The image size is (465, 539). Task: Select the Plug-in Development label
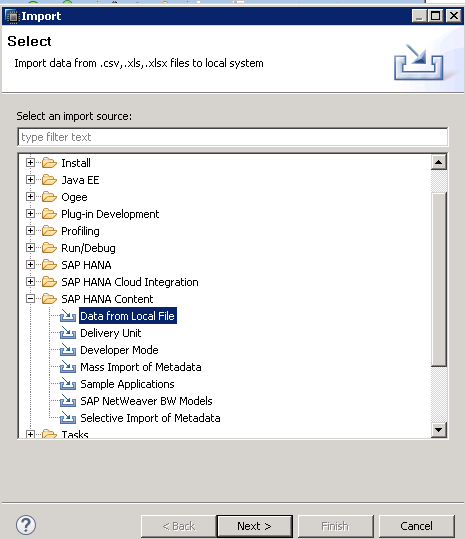click(x=110, y=214)
